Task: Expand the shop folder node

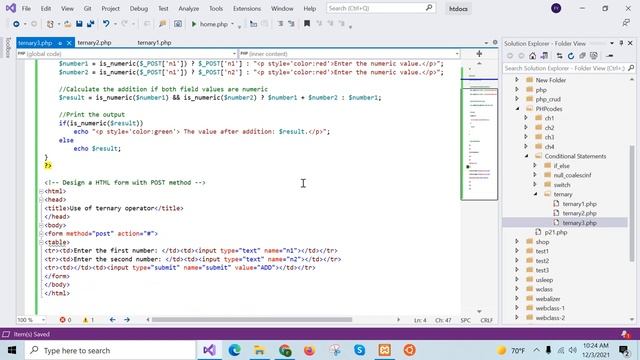Action: point(517,242)
